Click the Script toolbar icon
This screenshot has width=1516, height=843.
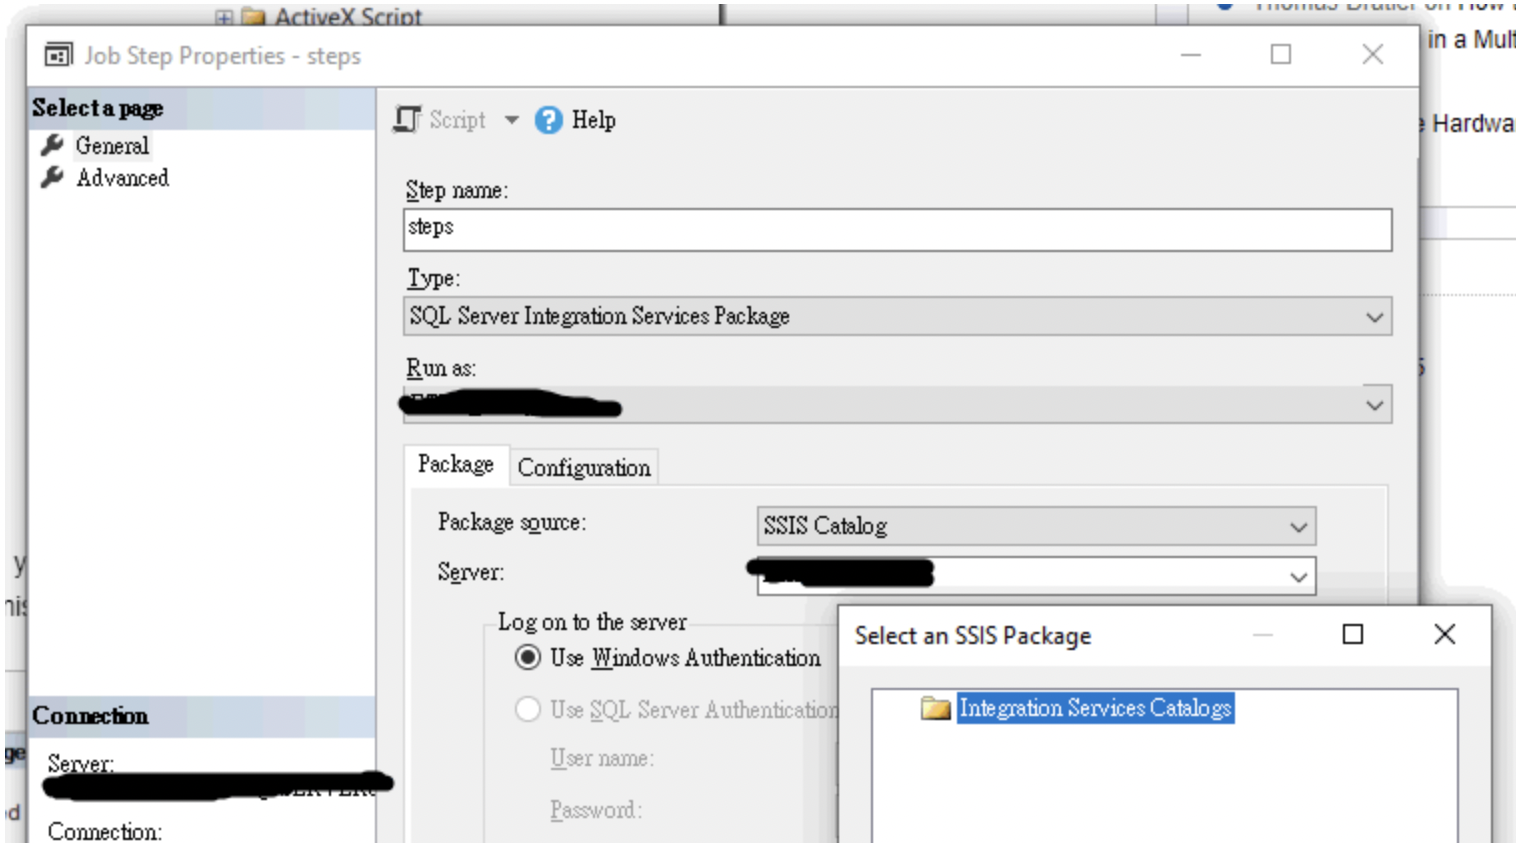tap(407, 120)
